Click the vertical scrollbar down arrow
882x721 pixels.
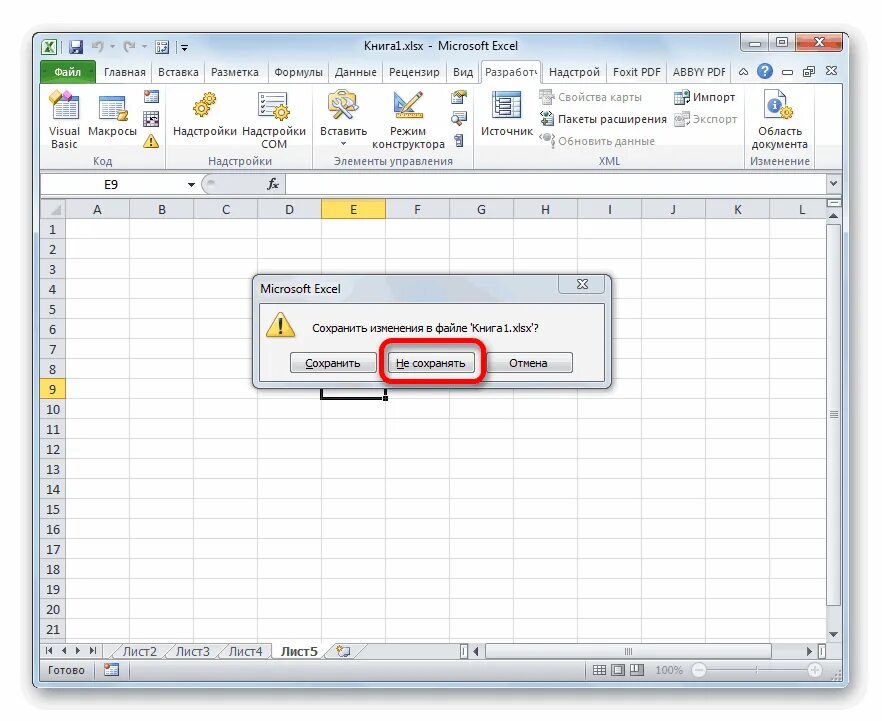pos(833,634)
